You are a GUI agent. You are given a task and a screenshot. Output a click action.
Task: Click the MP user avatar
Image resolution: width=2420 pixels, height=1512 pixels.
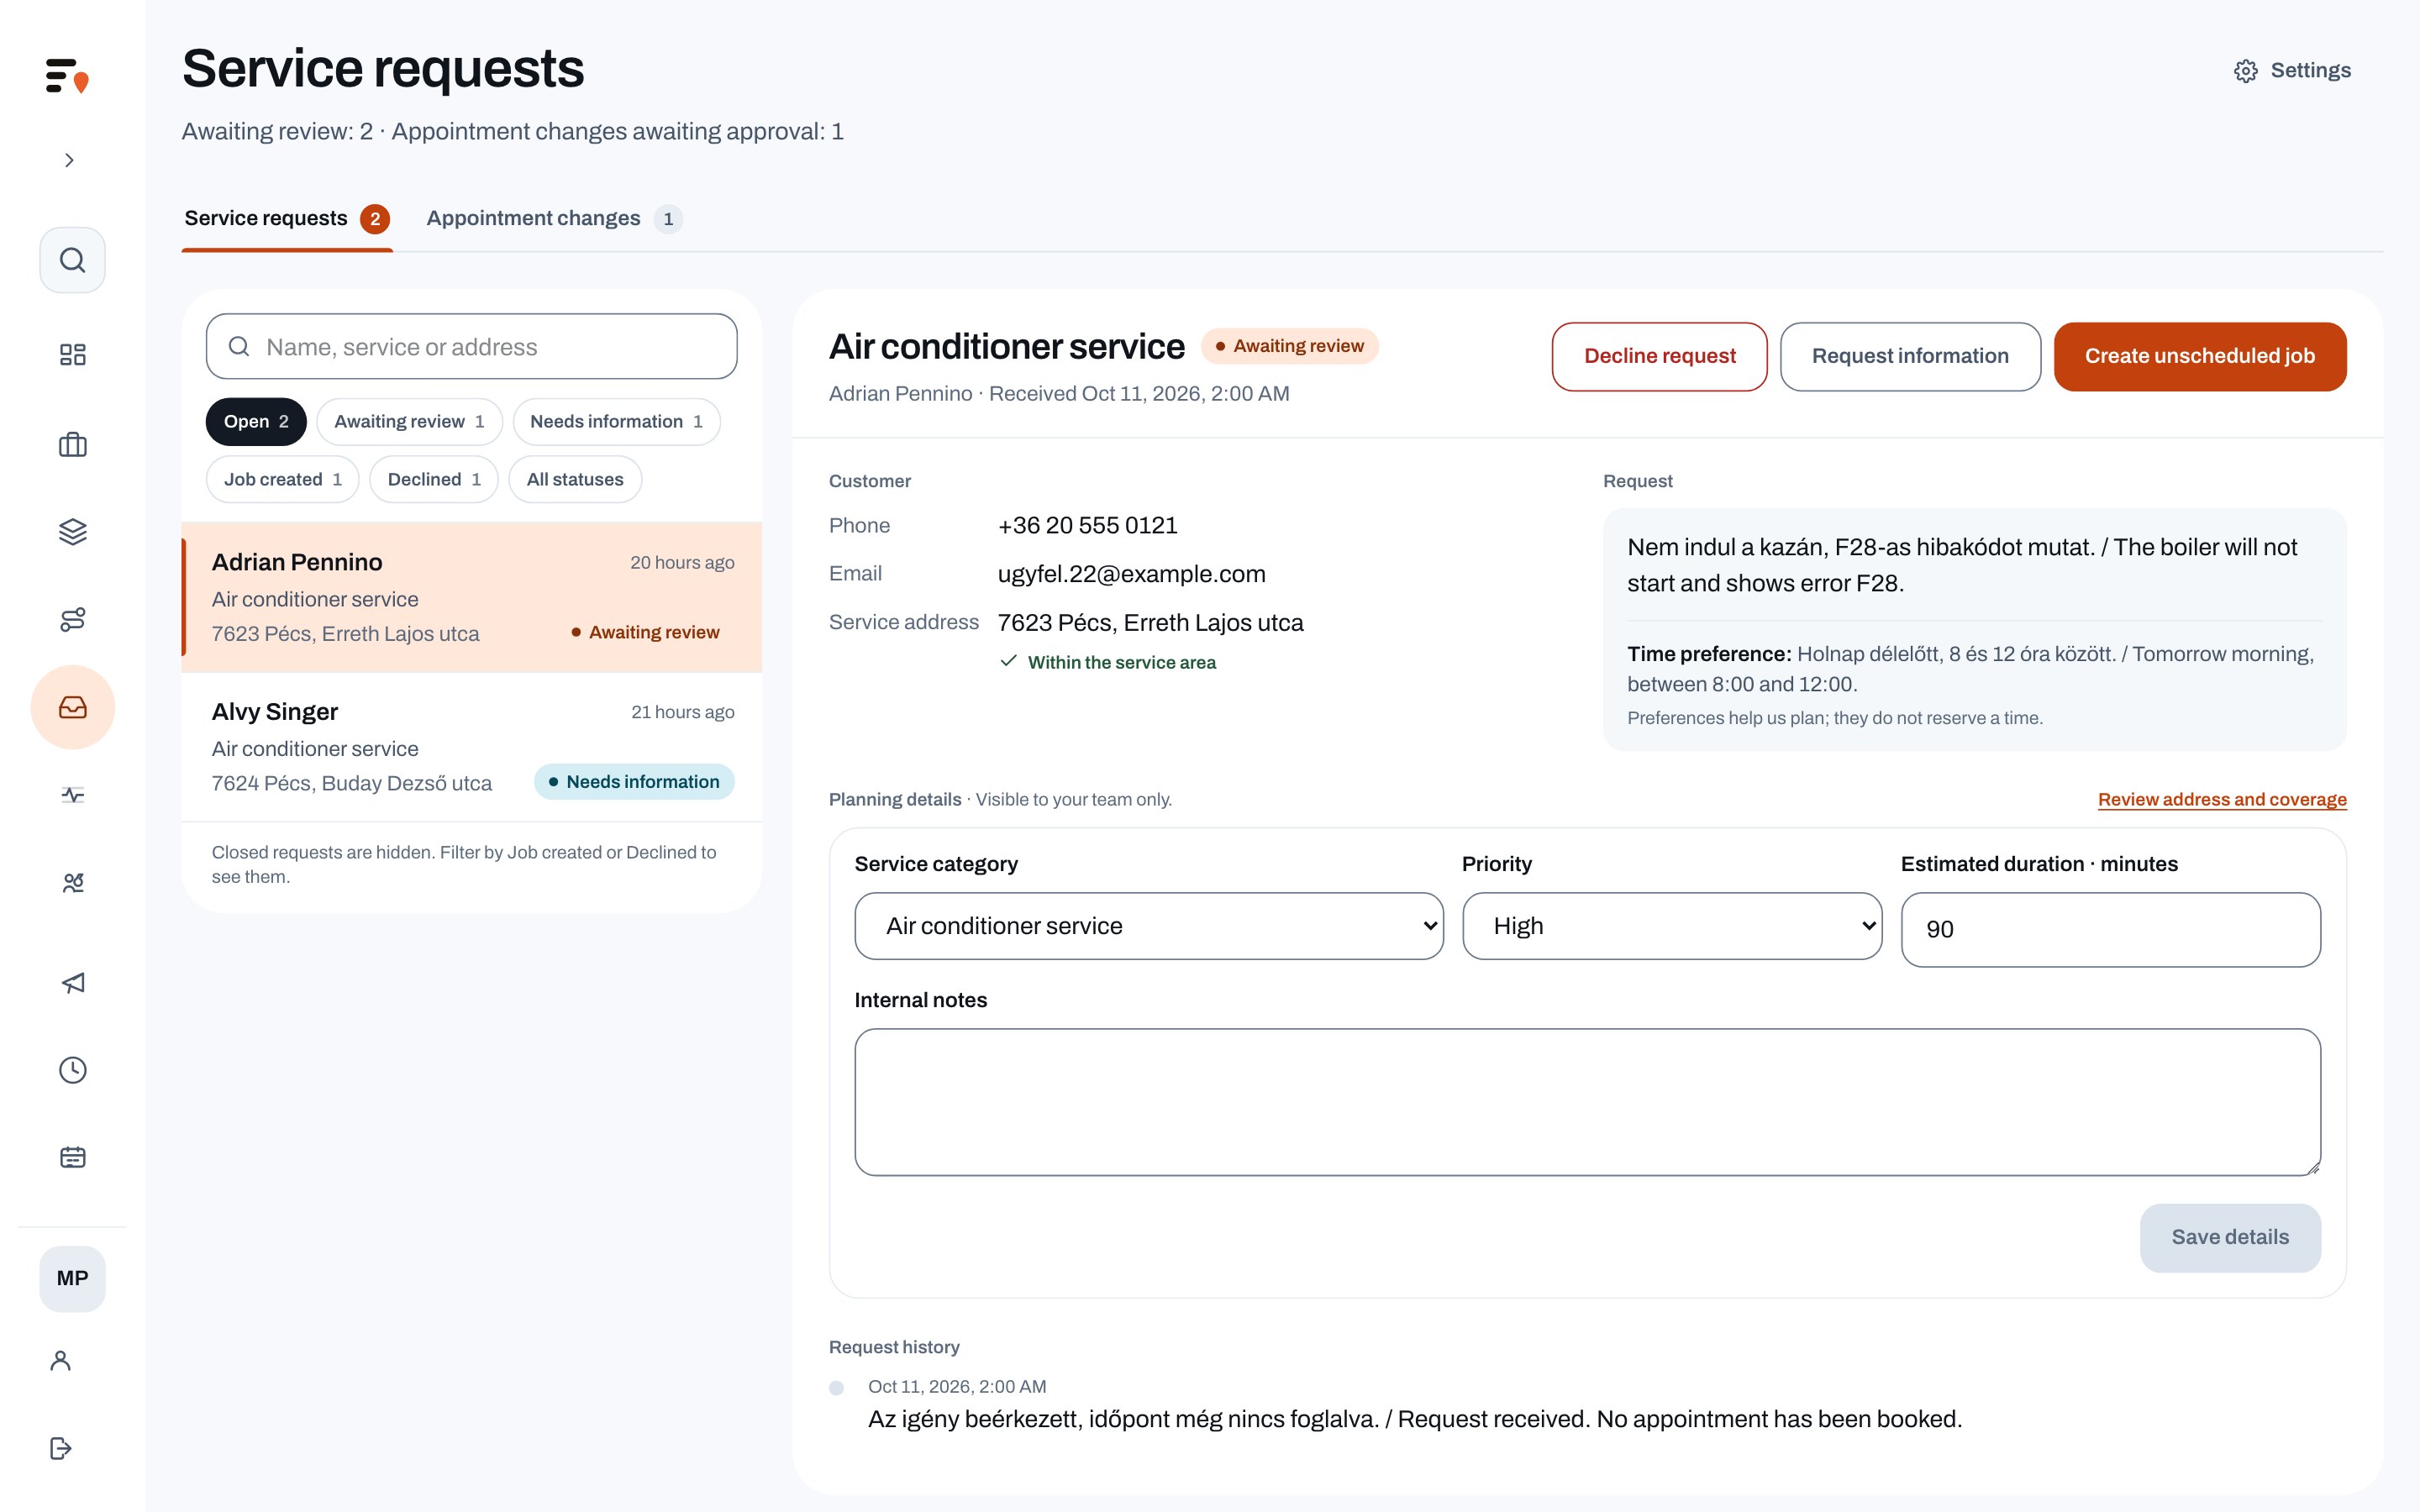click(x=72, y=1278)
